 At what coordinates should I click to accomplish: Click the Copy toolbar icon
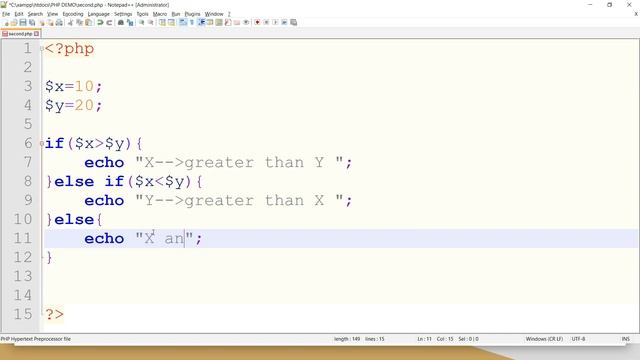click(79, 22)
